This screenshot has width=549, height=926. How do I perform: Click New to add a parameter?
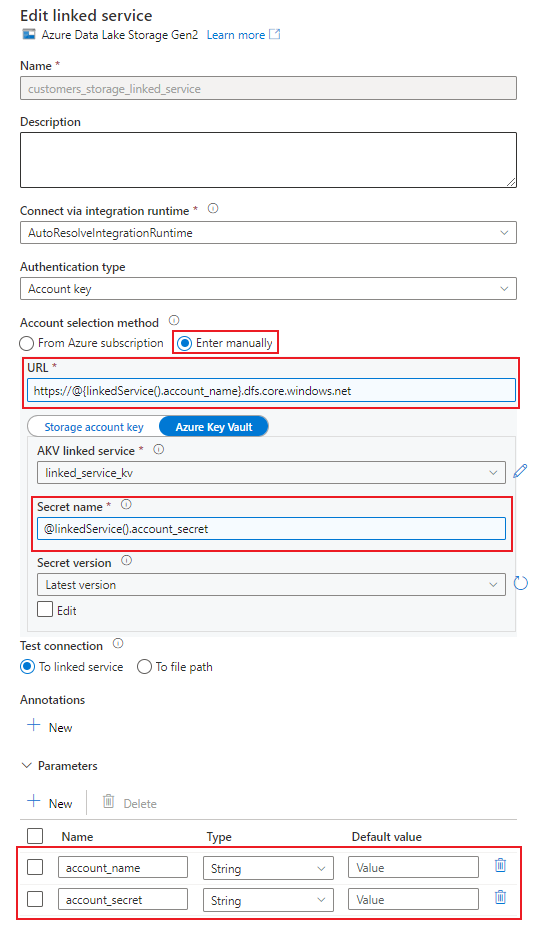click(50, 803)
